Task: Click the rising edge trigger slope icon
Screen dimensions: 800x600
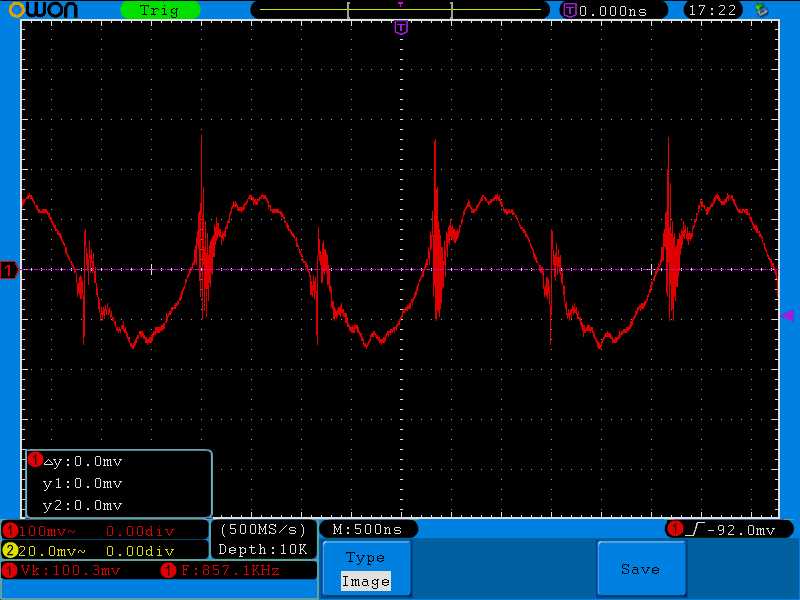Action: pyautogui.click(x=695, y=530)
